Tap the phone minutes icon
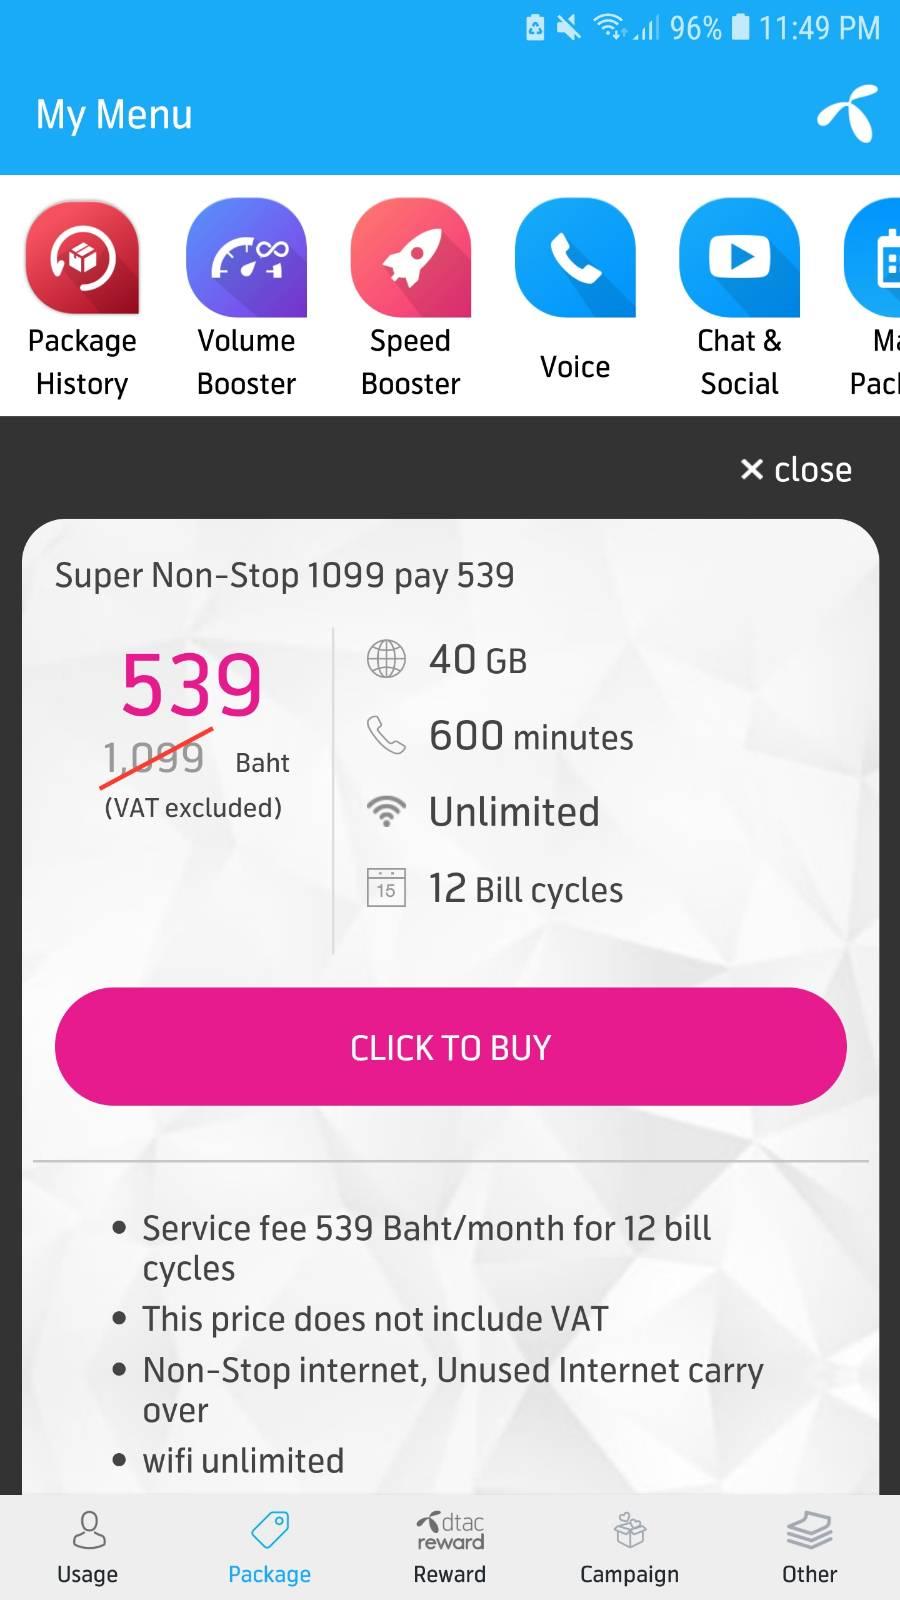 click(x=386, y=736)
